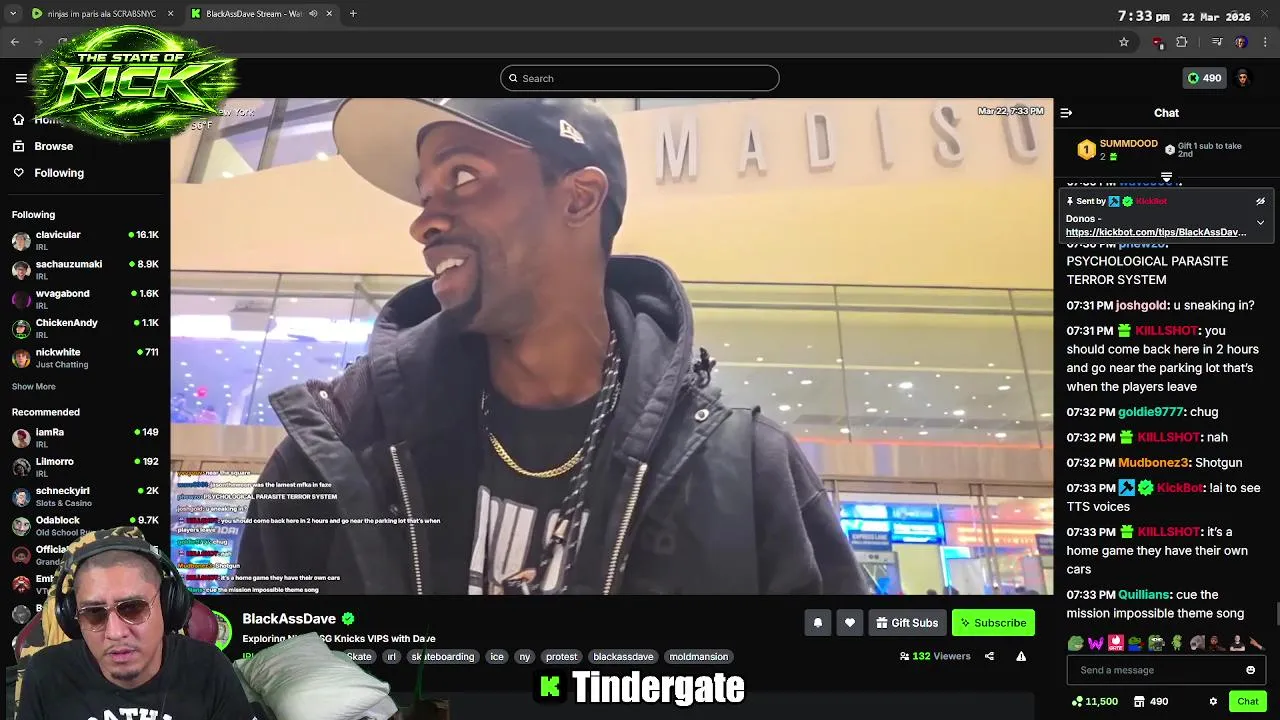Open the 490 Kicks balance in header
1280x720 pixels.
pos(1204,78)
